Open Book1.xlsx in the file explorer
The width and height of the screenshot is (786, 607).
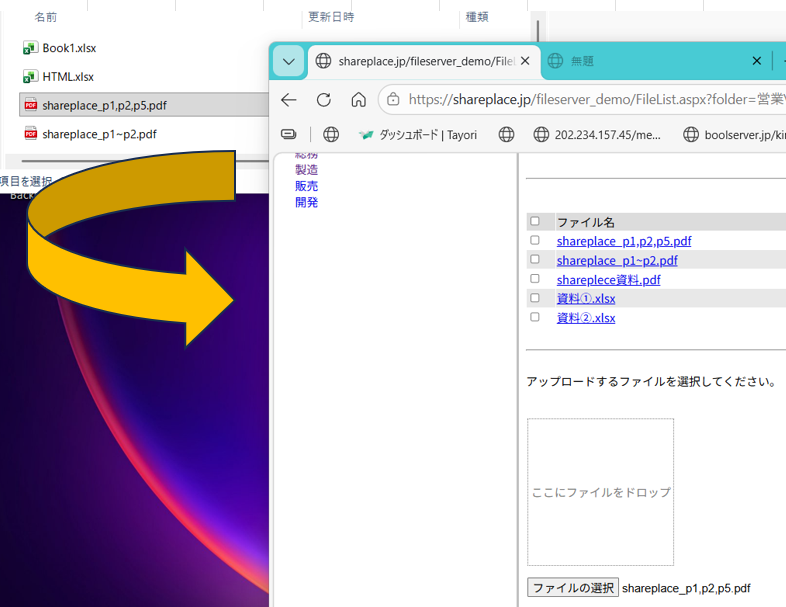tap(69, 48)
